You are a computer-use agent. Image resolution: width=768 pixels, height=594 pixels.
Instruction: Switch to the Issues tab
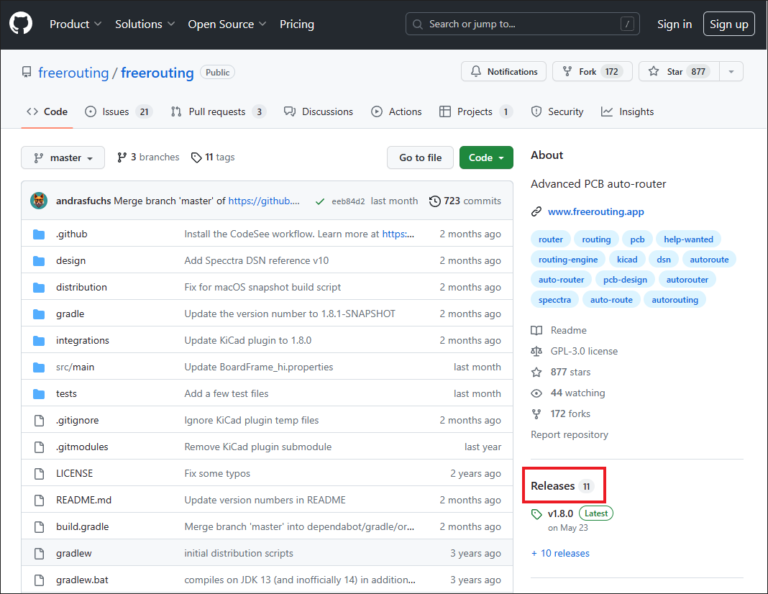pyautogui.click(x=118, y=112)
